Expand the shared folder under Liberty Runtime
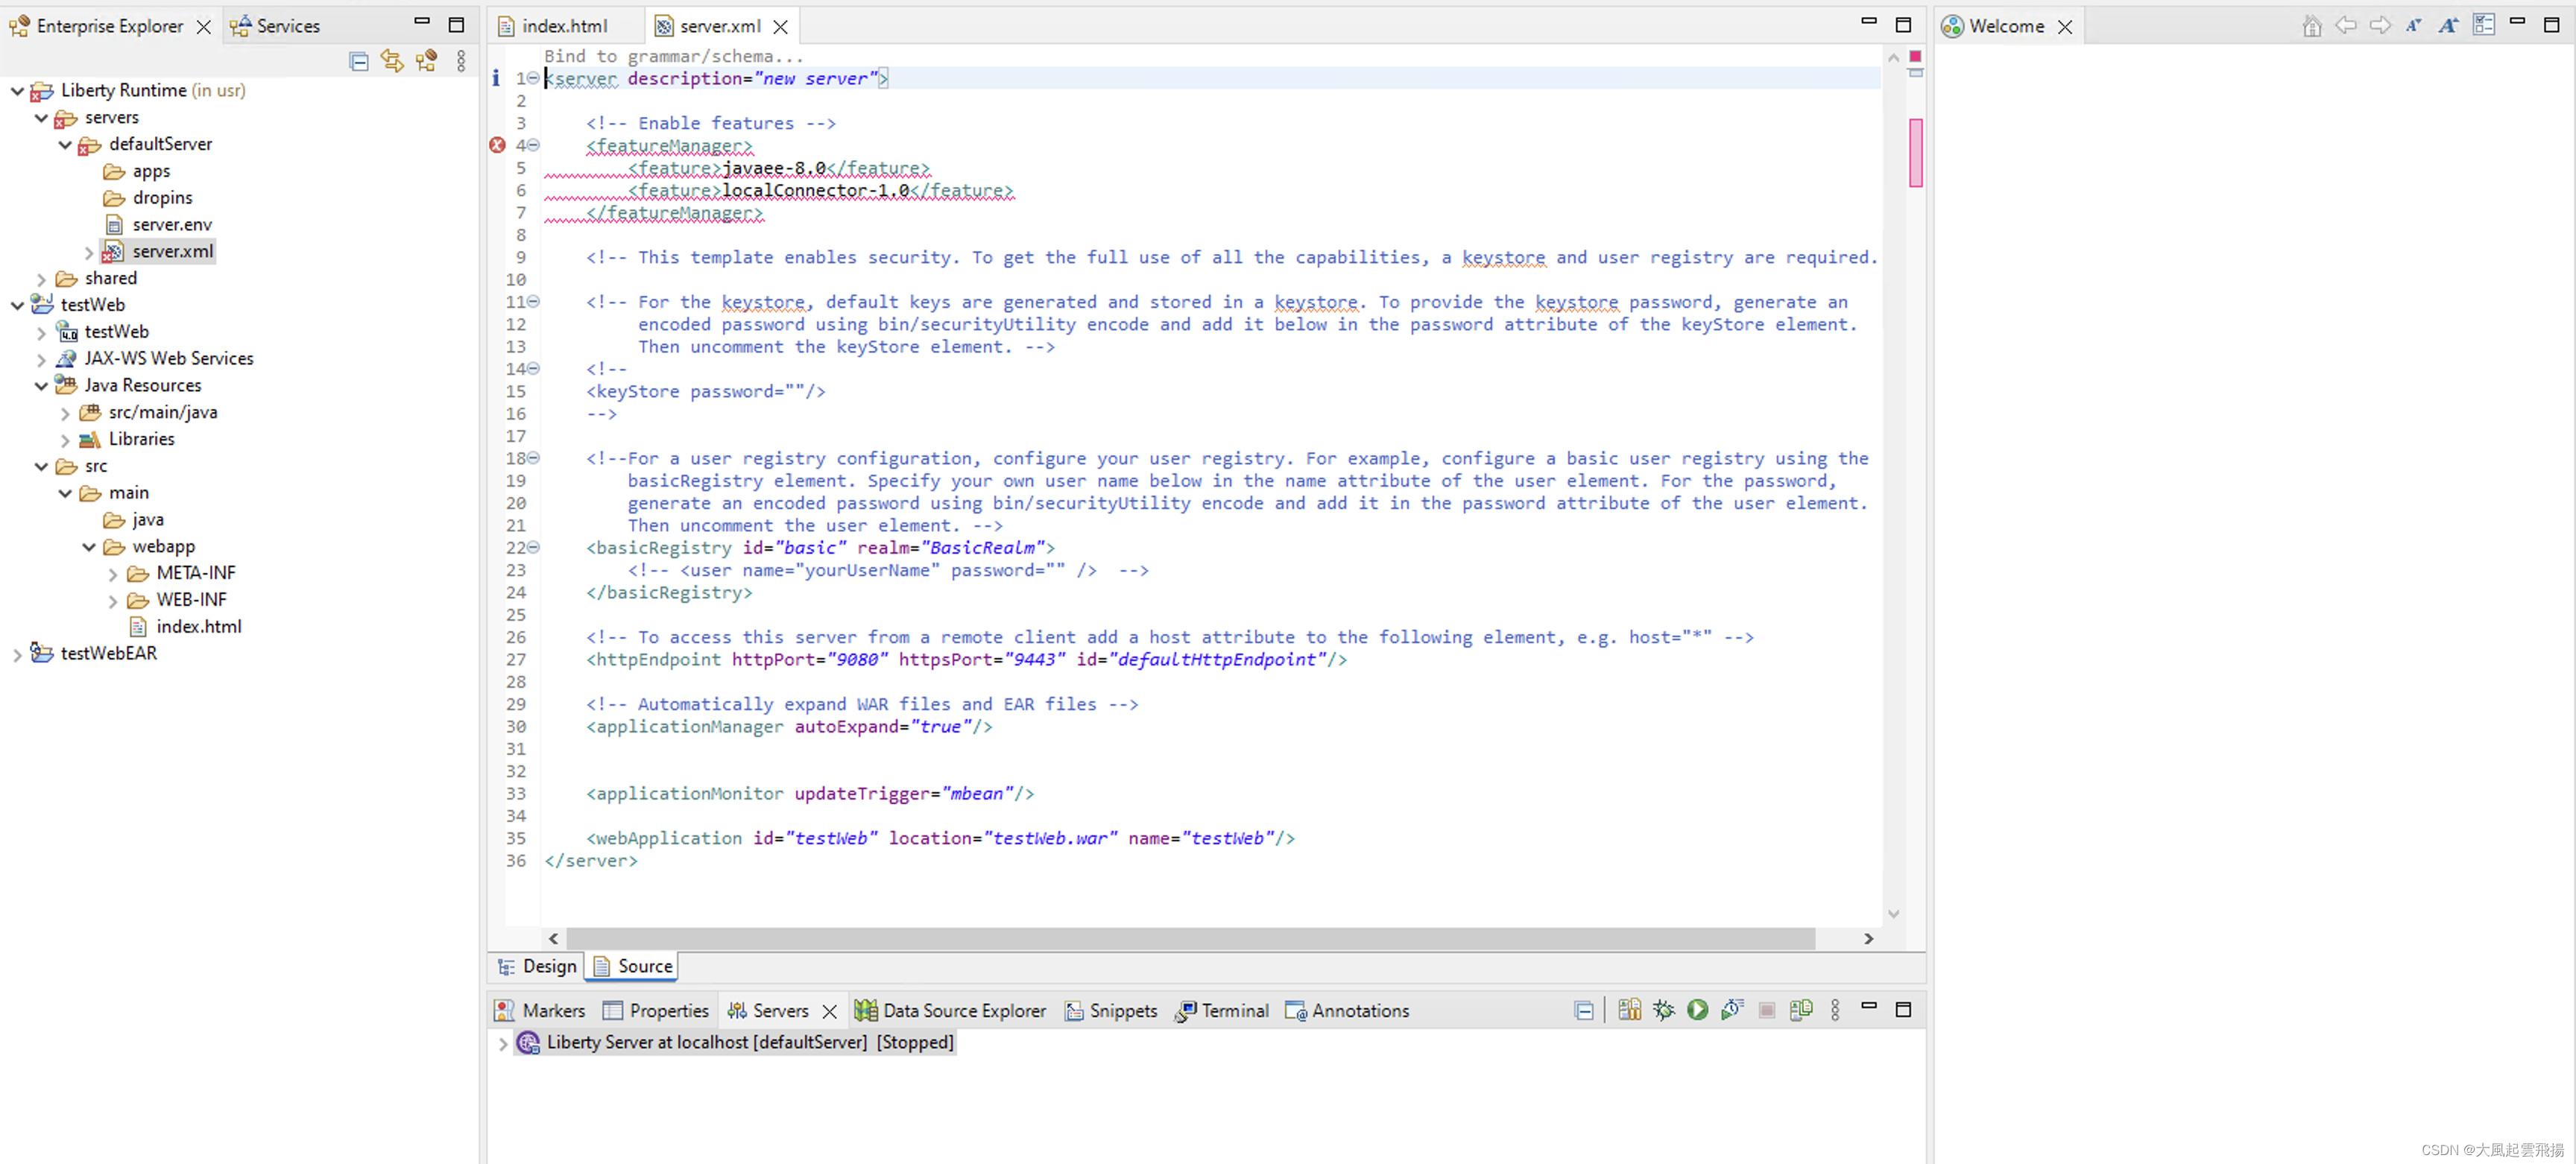 41,278
